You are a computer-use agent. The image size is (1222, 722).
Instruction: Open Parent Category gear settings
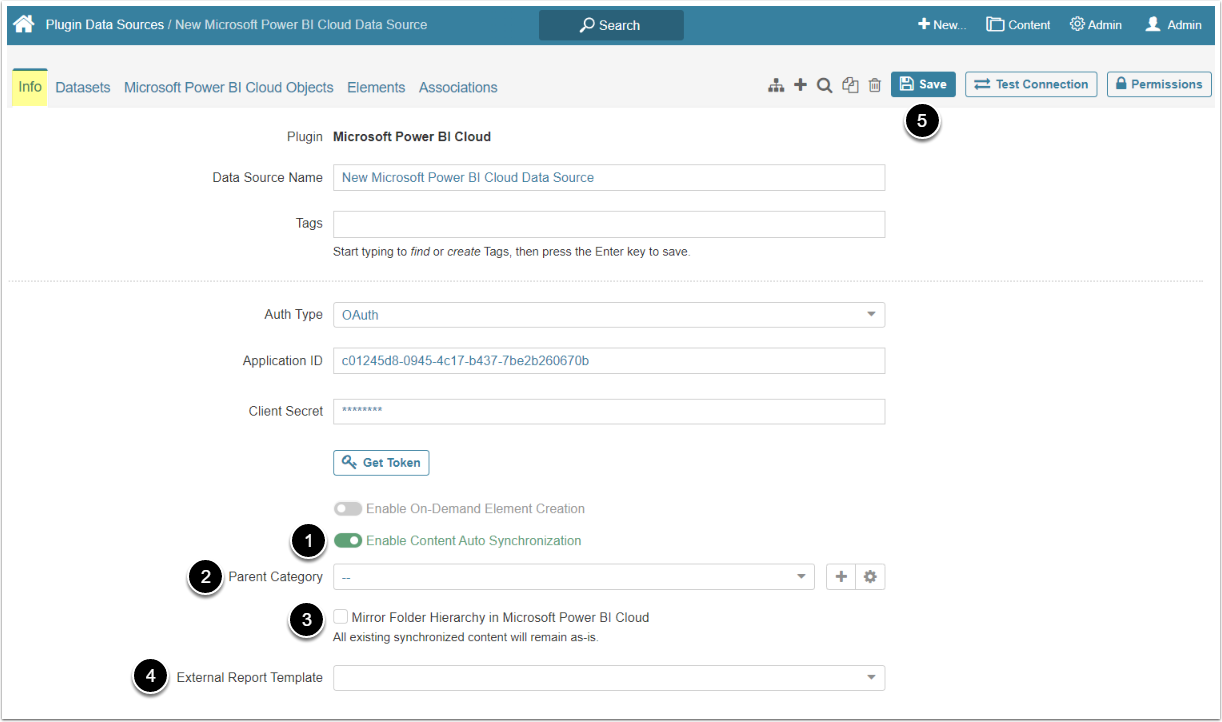[x=870, y=577]
